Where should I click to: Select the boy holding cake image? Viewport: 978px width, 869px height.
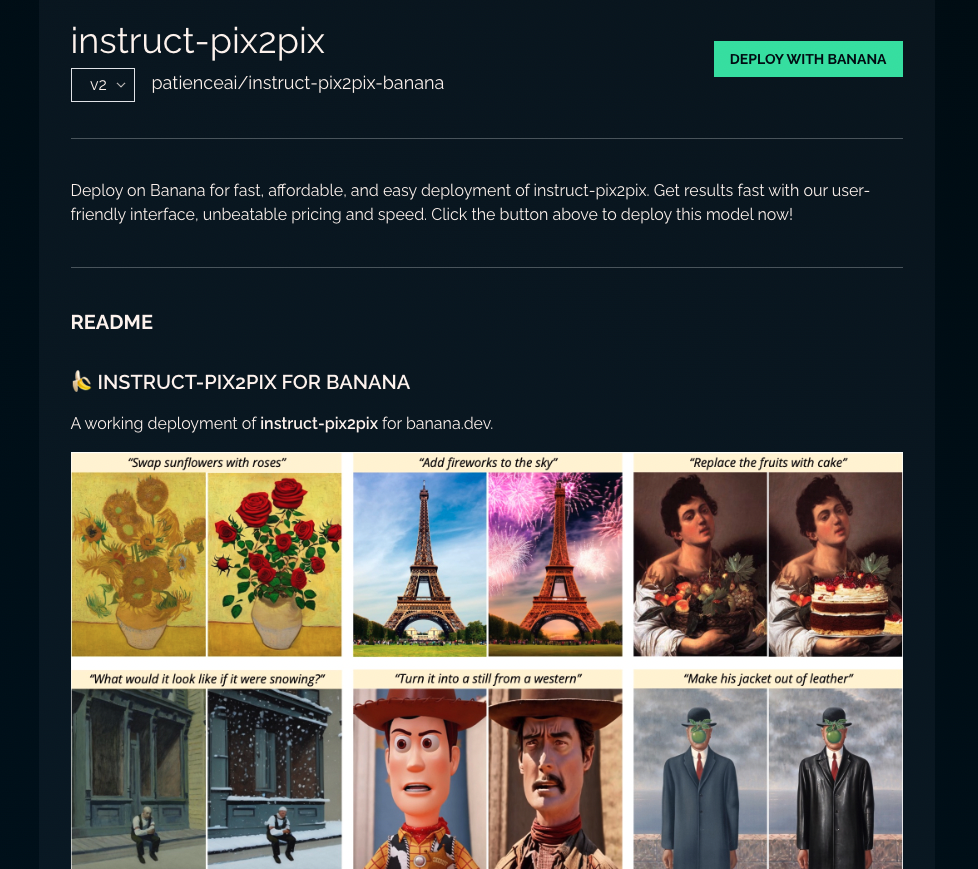click(x=835, y=564)
